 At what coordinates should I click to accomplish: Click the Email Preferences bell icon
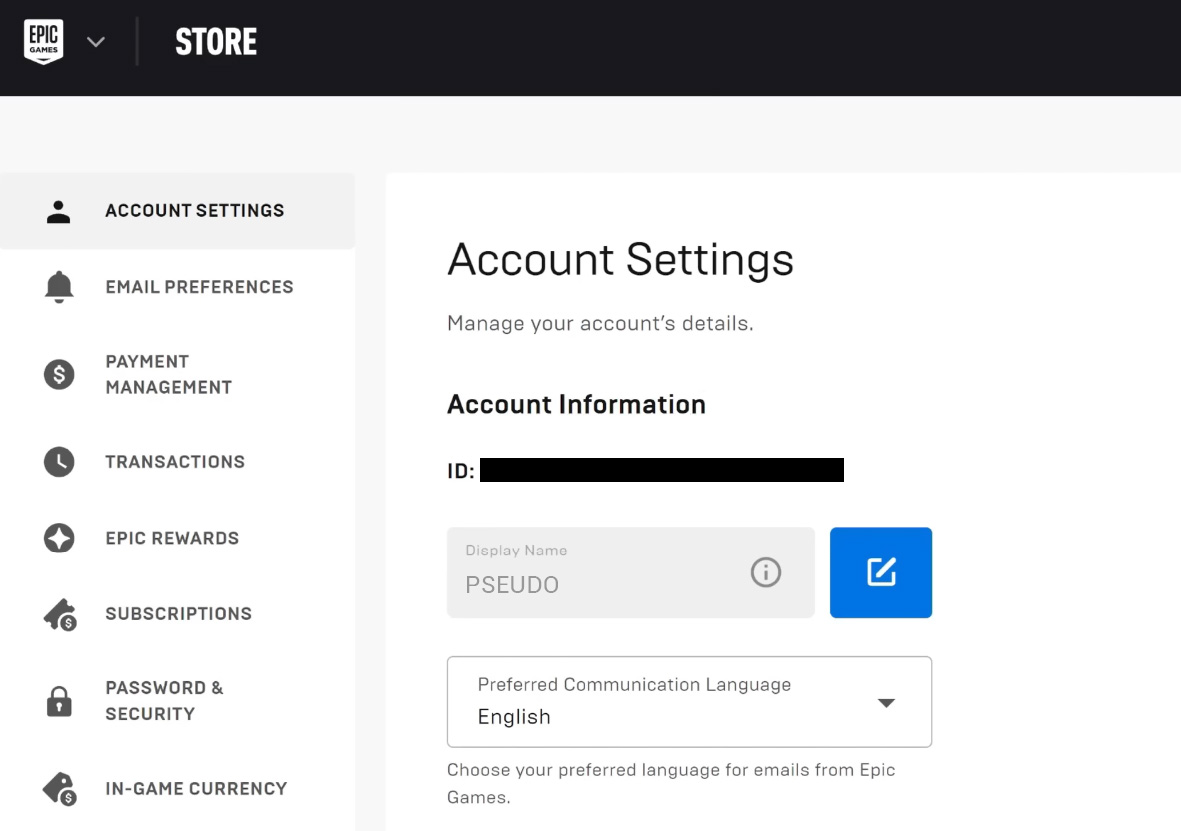click(59, 287)
